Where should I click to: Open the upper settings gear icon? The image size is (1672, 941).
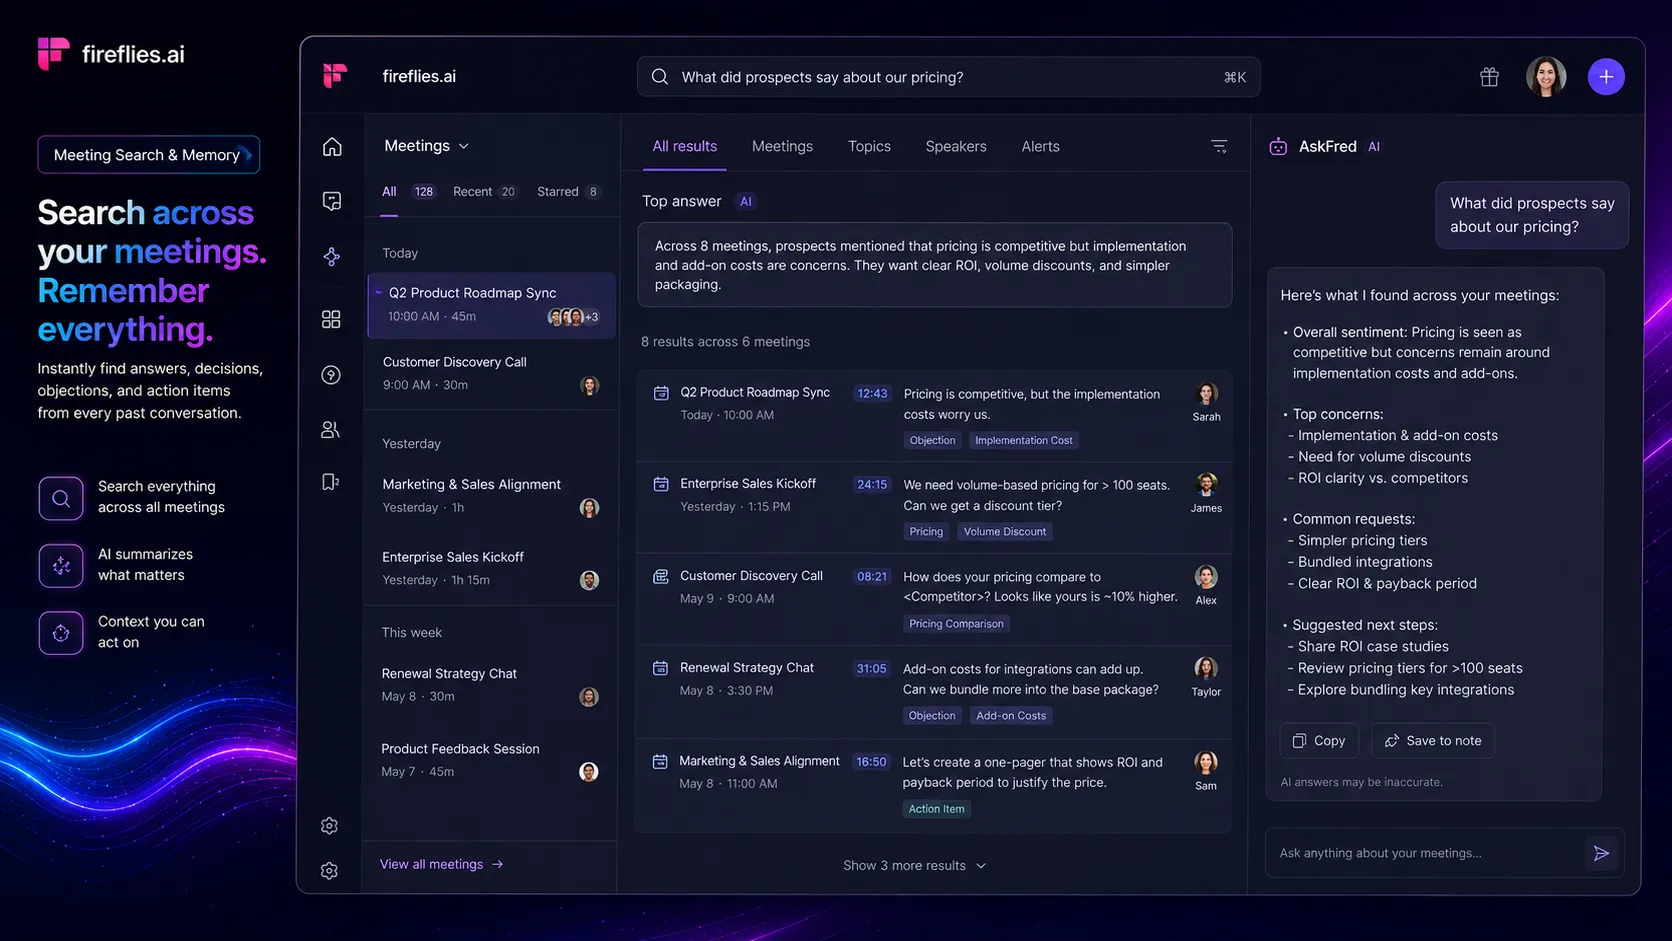coord(329,826)
